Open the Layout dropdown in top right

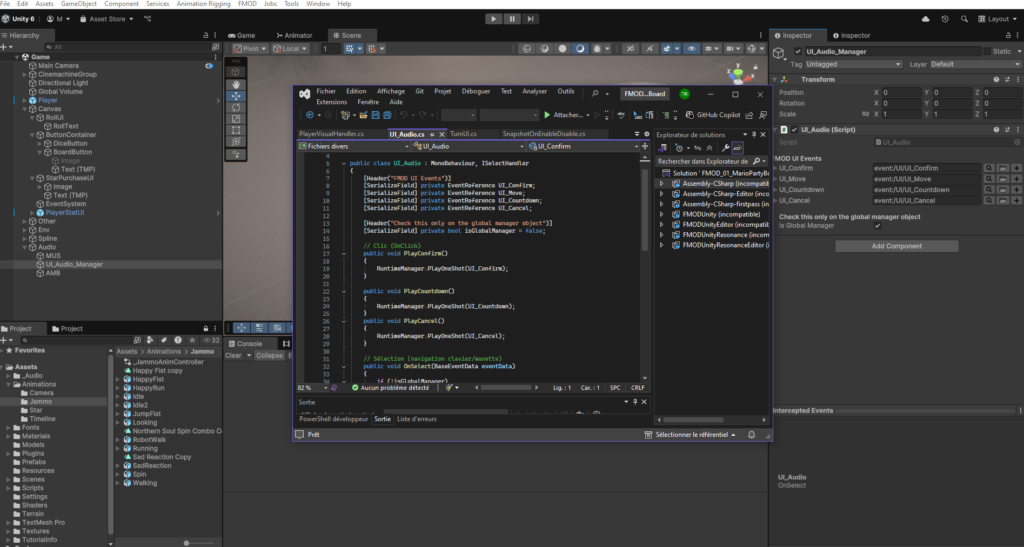(996, 18)
